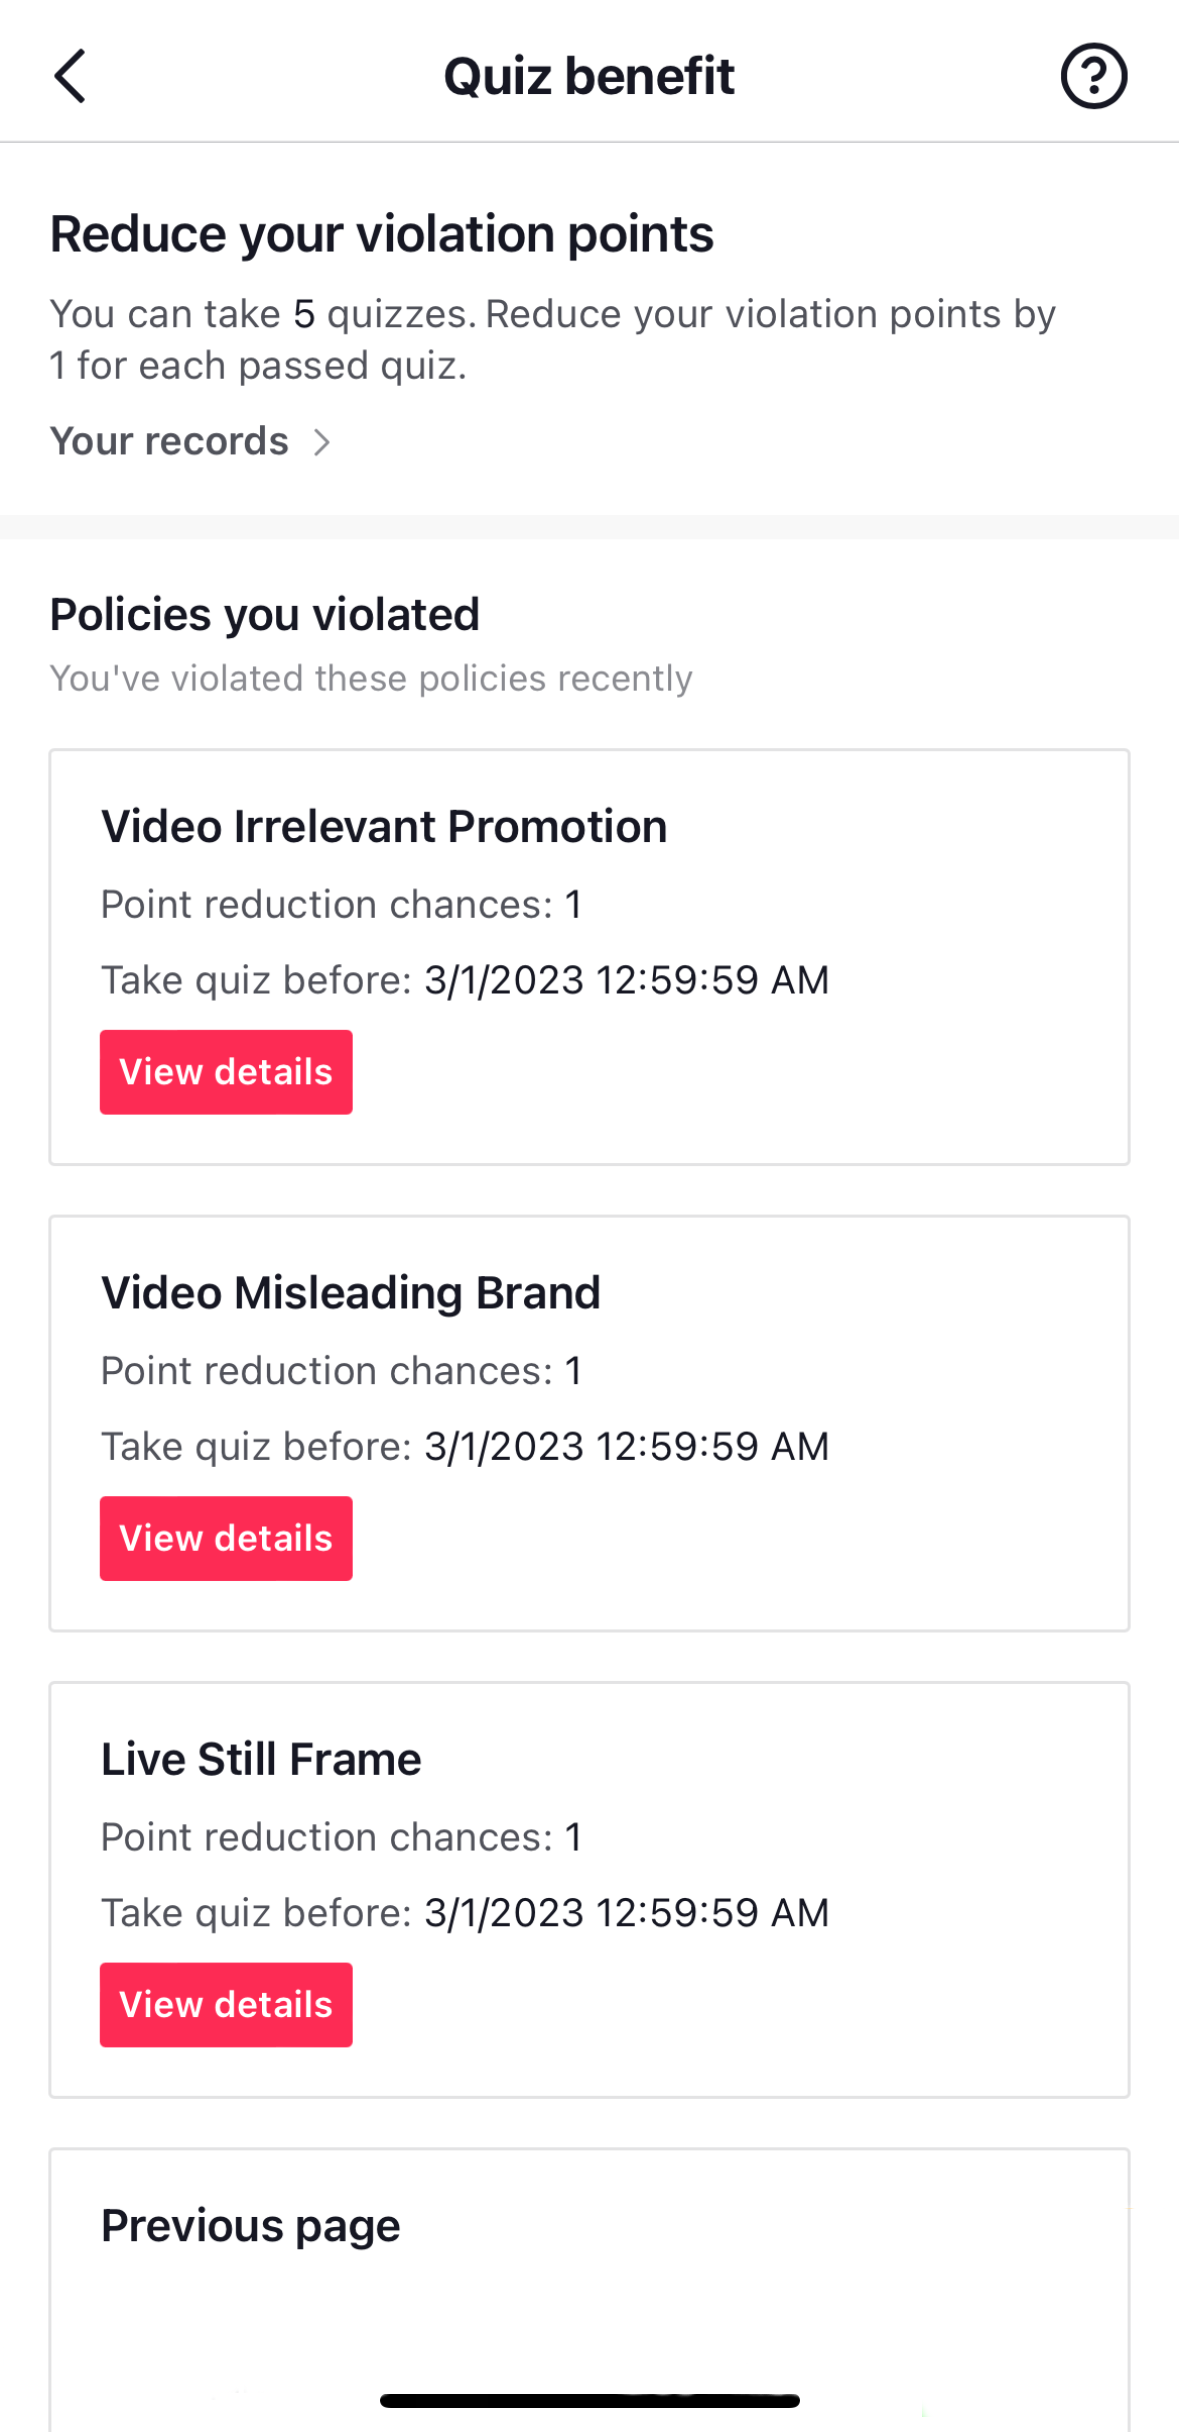1179x2432 pixels.
Task: Select the Video Misleading Brand card title
Action: [x=351, y=1293]
